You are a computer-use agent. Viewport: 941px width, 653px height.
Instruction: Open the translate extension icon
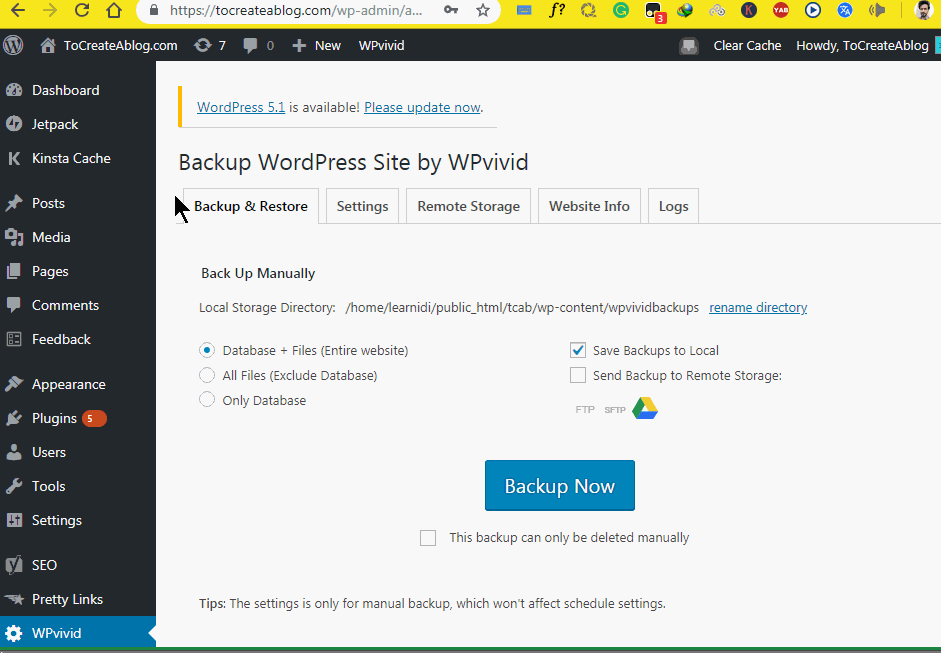(845, 10)
